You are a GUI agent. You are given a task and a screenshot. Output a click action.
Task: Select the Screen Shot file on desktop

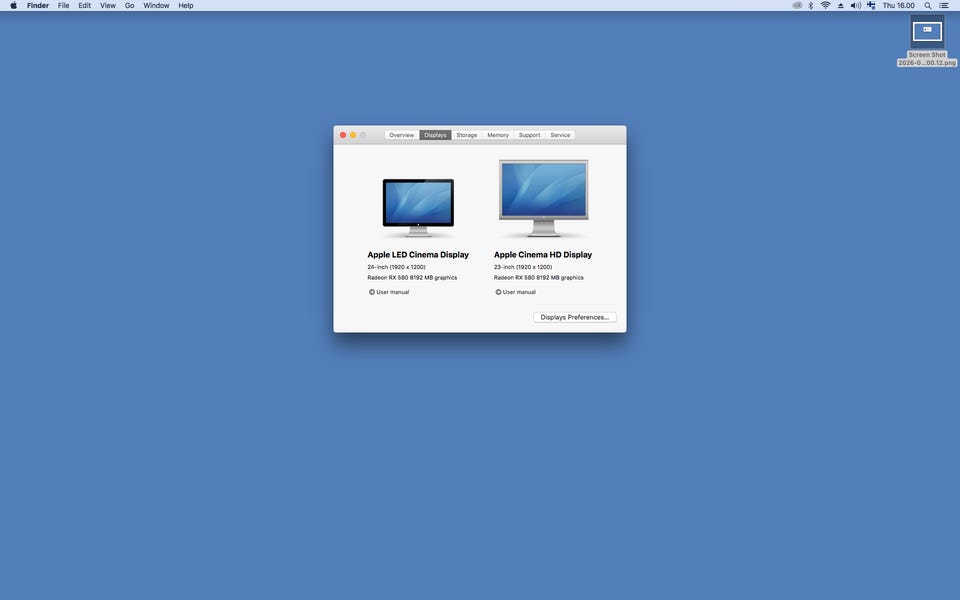click(x=927, y=40)
